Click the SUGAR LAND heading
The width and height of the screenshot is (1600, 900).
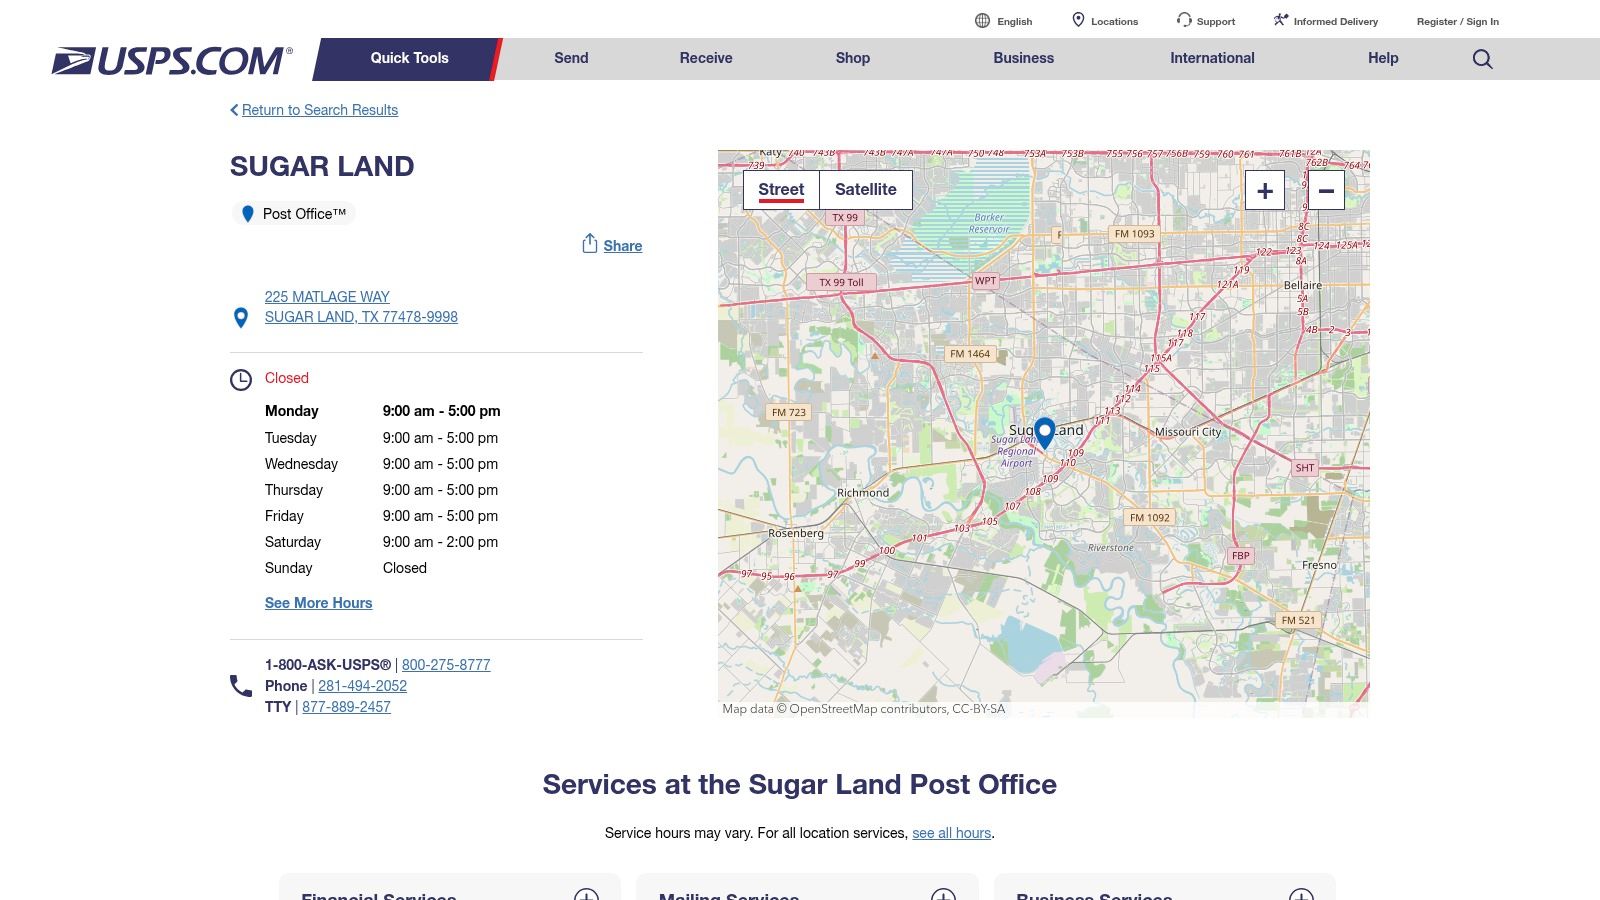322,166
